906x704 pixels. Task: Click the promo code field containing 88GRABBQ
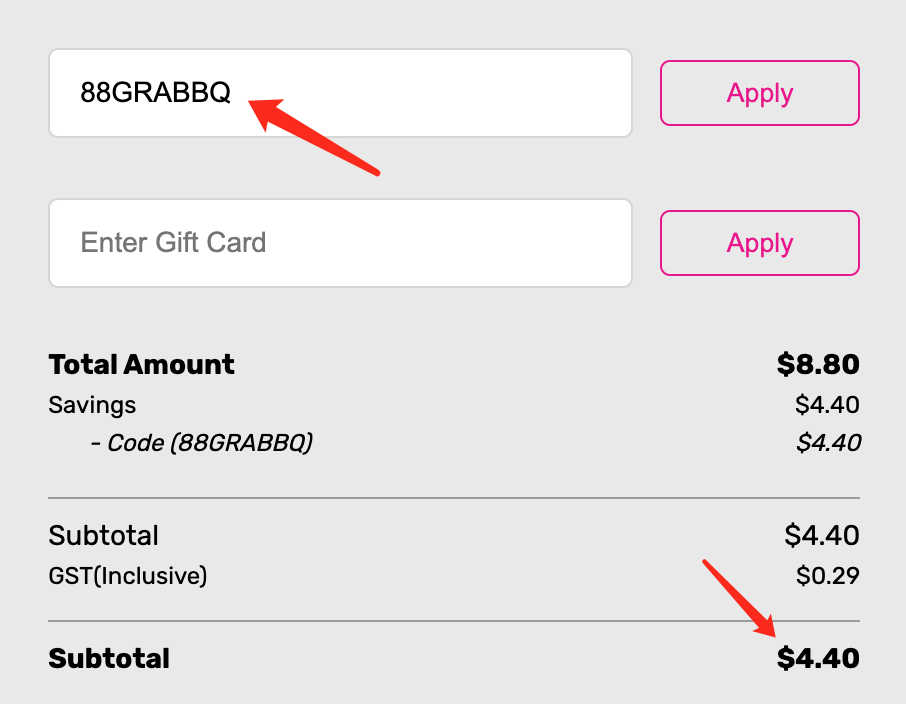coord(340,93)
